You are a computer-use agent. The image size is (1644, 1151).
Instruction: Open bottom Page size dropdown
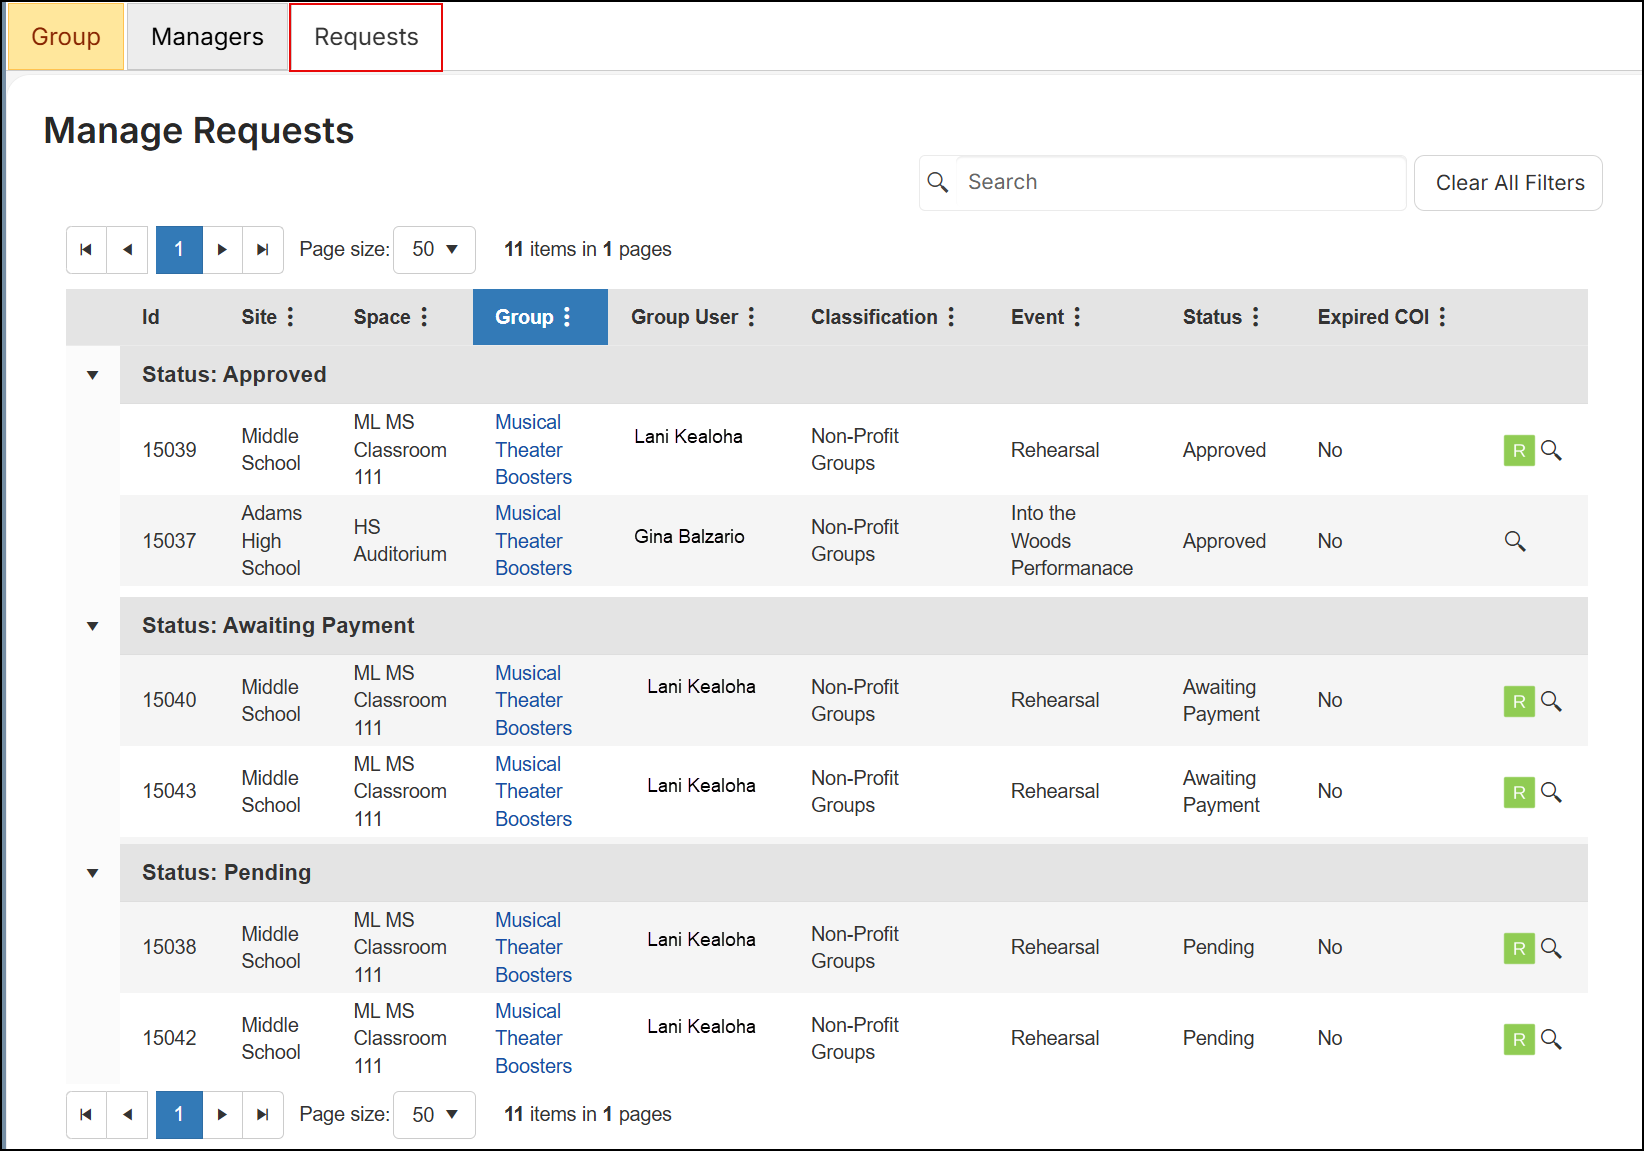pyautogui.click(x=435, y=1115)
